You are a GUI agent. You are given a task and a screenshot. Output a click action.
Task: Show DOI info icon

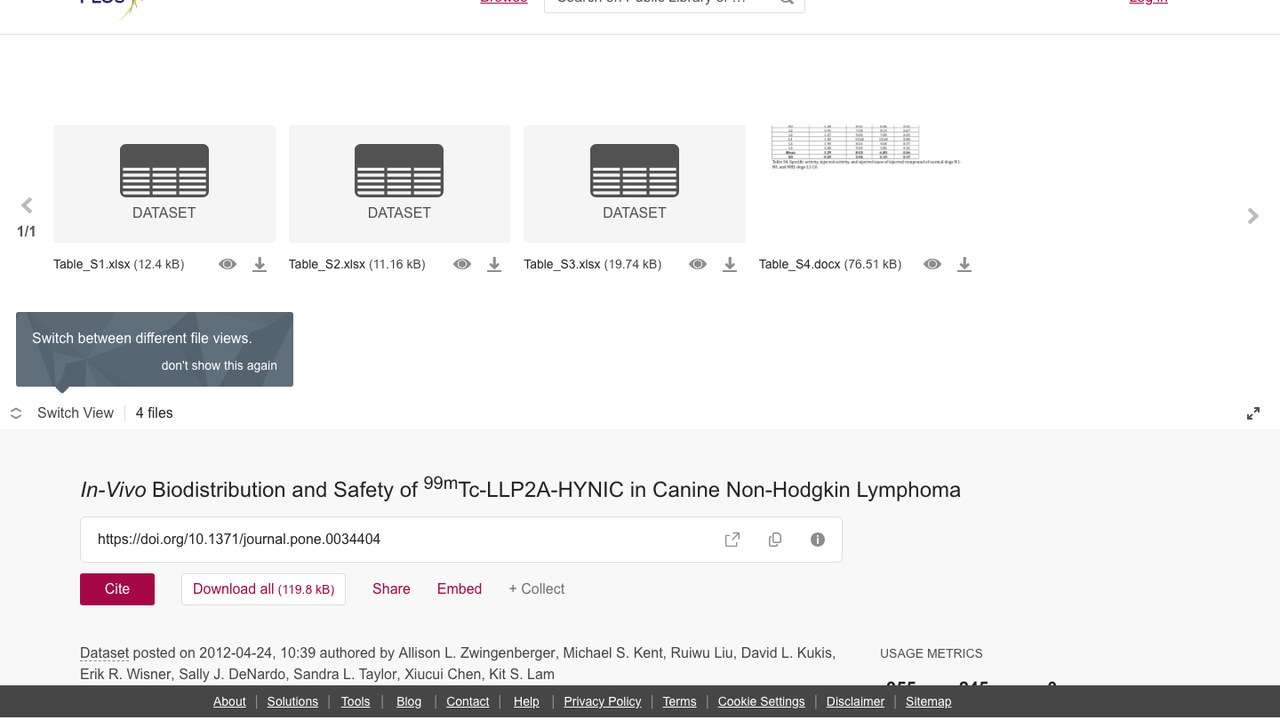(817, 540)
